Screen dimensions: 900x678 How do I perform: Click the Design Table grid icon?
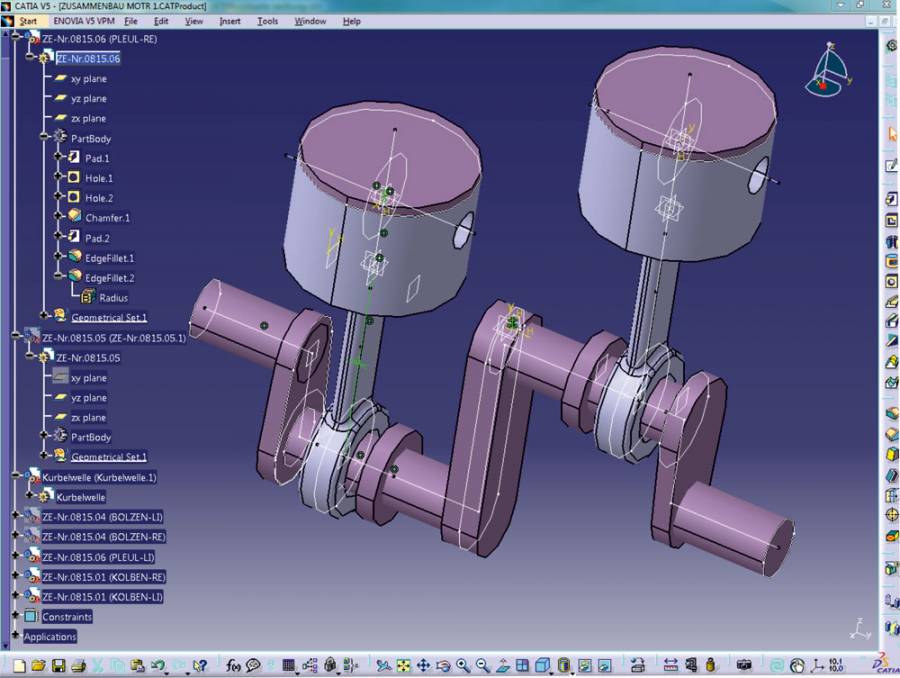point(289,665)
